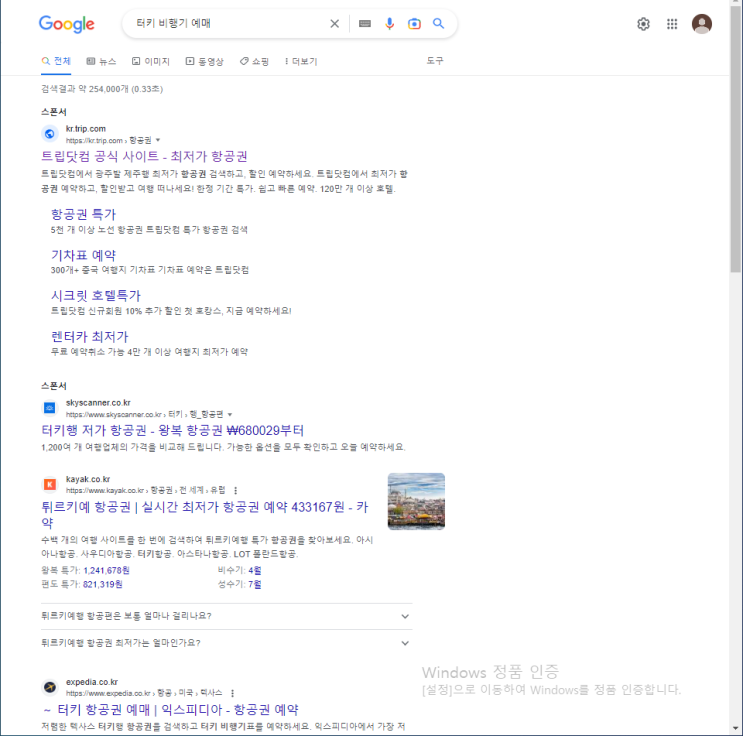This screenshot has height=736, width=743.
Task: Search by image with camera icon
Action: [x=414, y=23]
